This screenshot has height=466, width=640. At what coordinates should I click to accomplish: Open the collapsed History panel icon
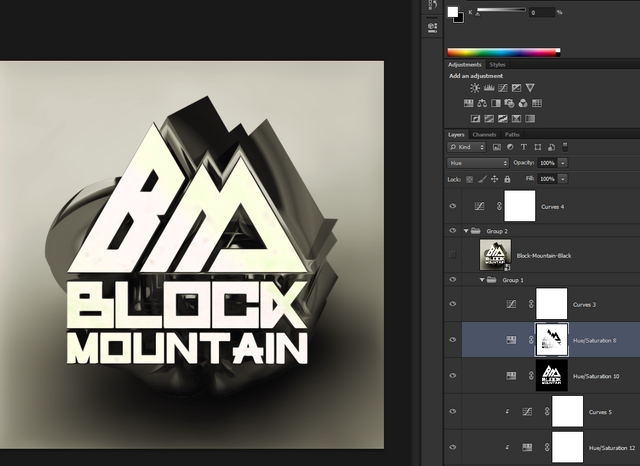point(432,4)
